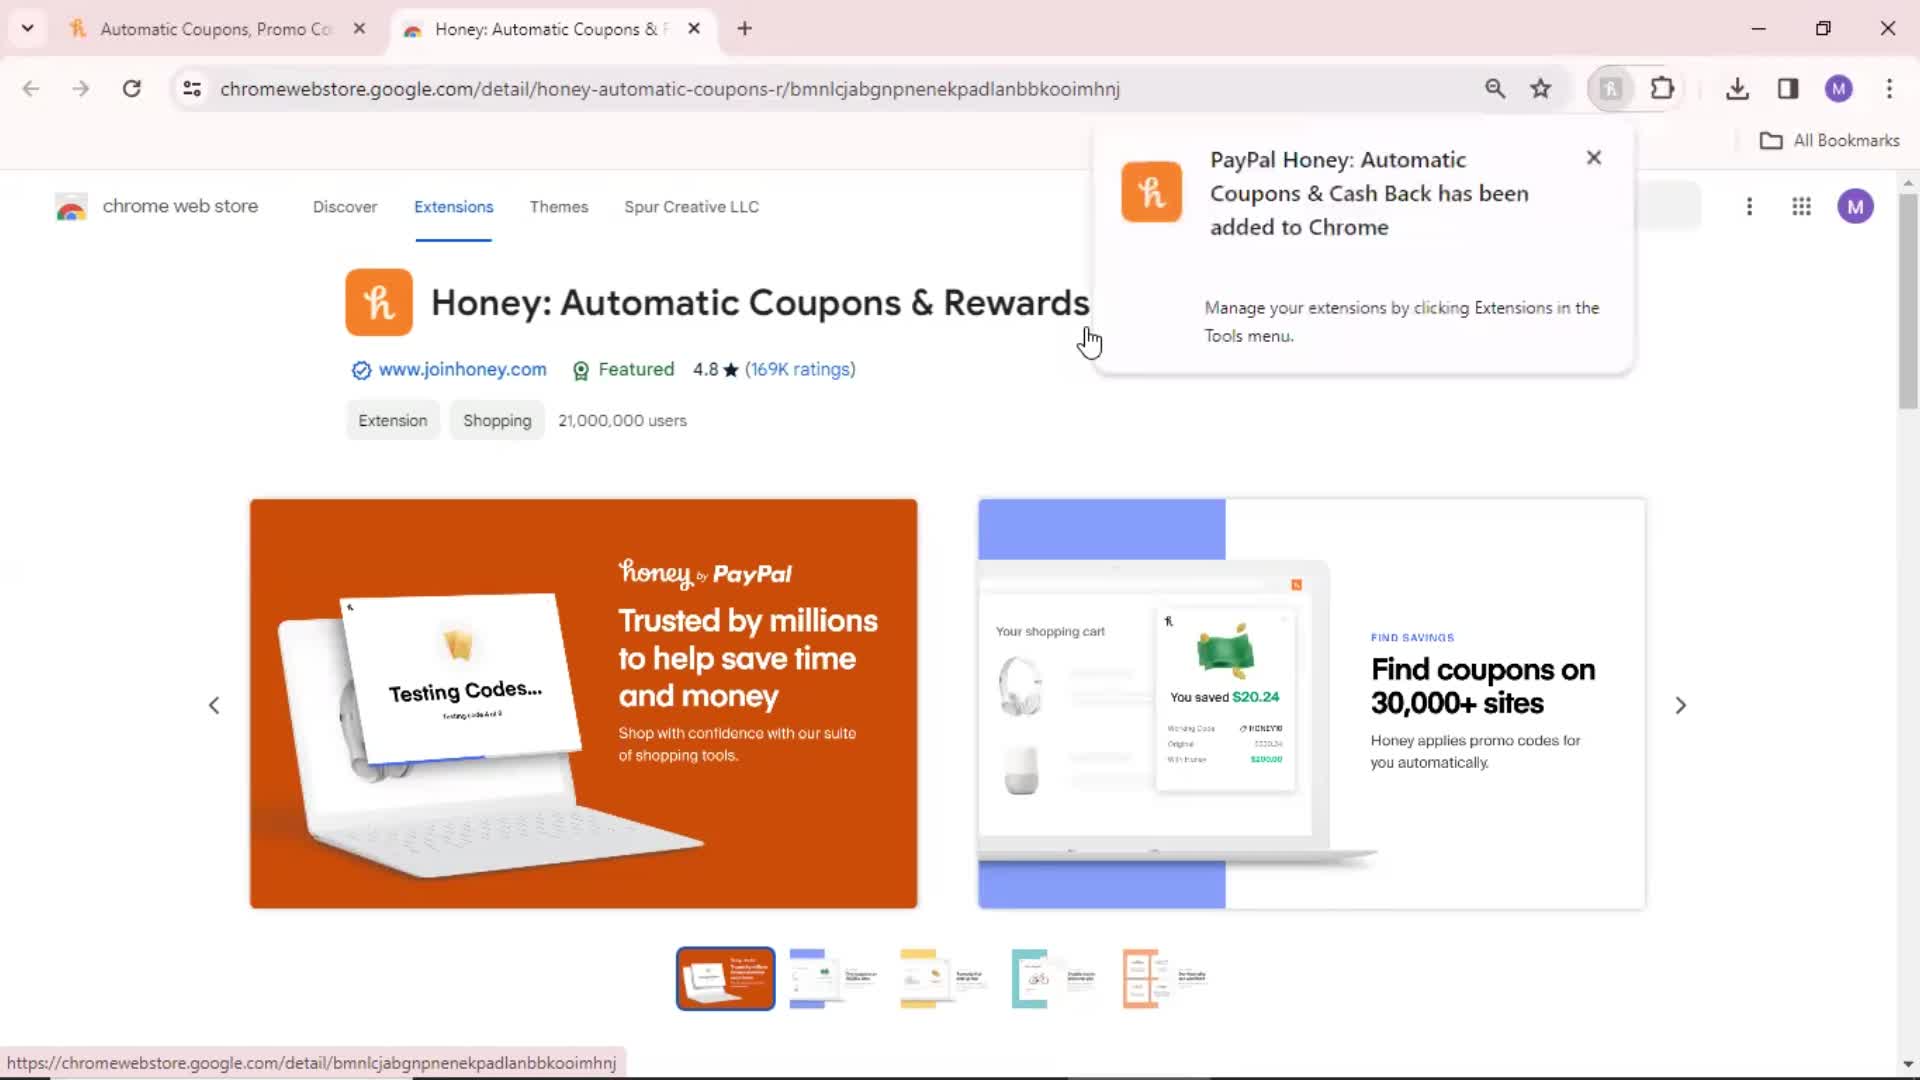Open the Google apps grid
The image size is (1920, 1080).
pos(1801,207)
